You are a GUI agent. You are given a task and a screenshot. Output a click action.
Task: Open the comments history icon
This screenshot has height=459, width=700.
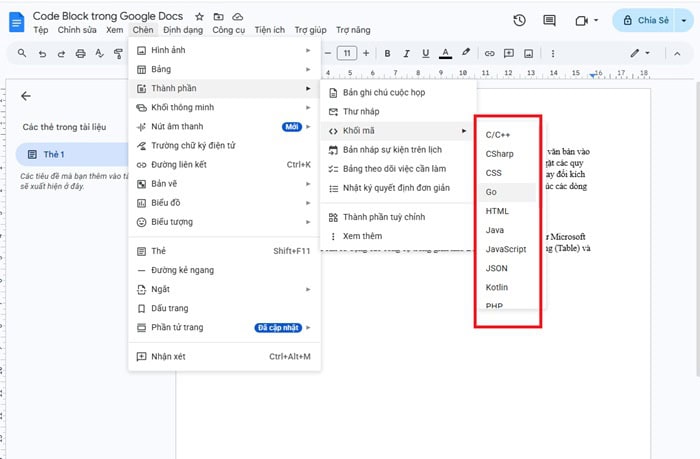coord(549,20)
